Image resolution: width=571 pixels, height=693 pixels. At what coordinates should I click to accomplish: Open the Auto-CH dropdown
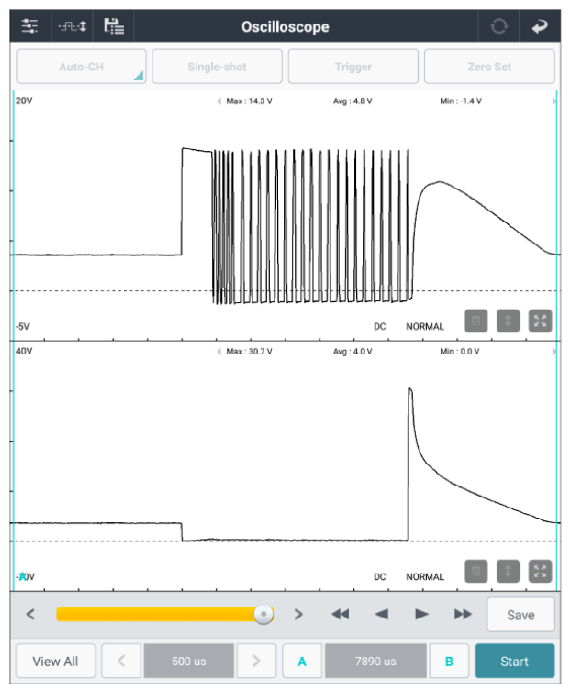point(81,66)
